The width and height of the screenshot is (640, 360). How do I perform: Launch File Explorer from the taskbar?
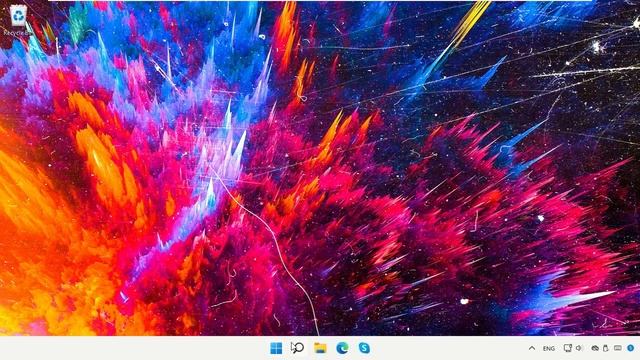click(x=320, y=348)
